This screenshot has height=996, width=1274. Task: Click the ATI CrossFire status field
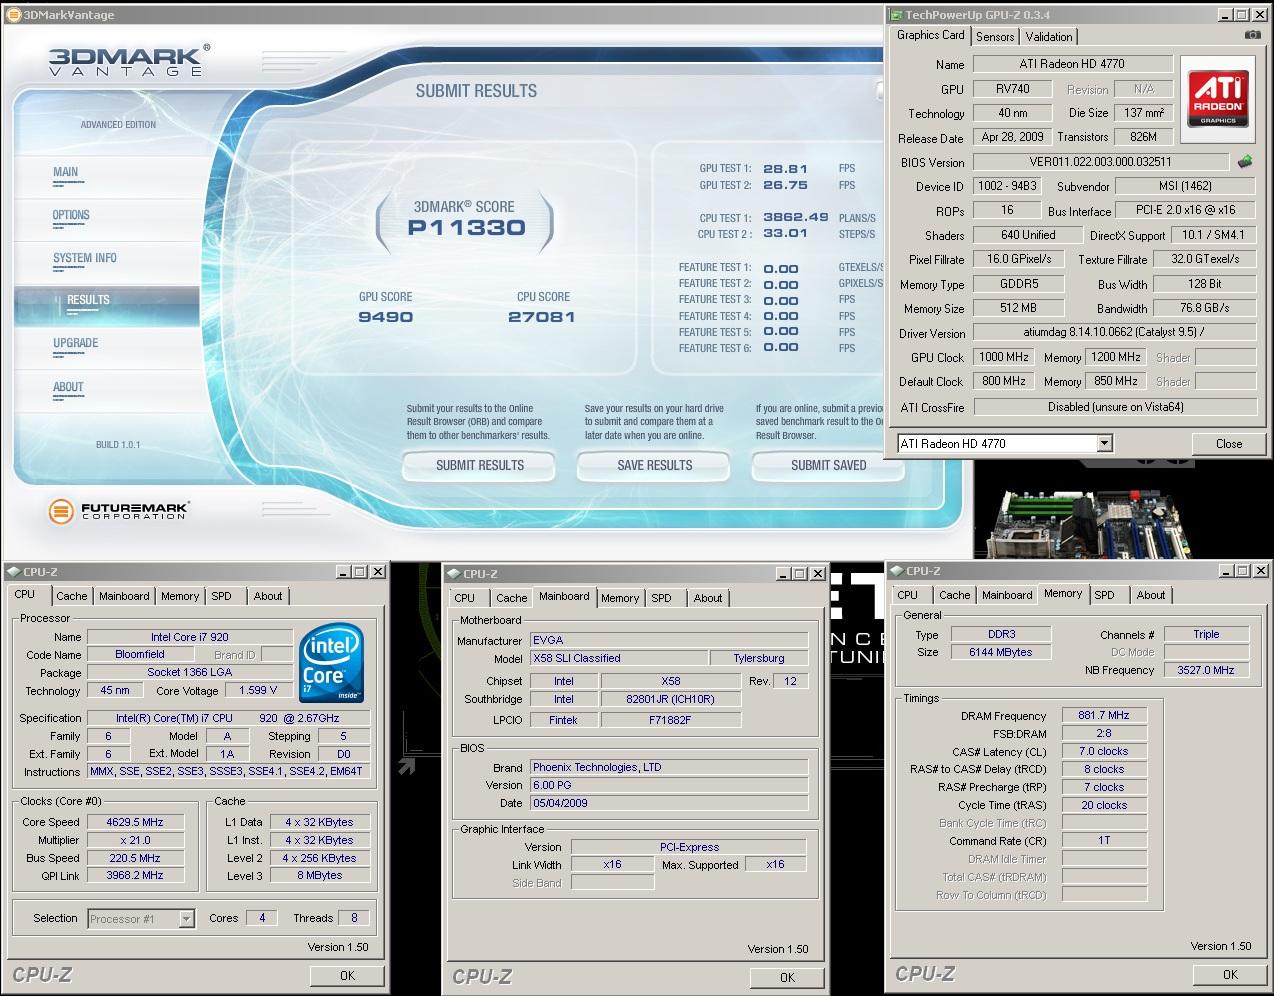1115,407
